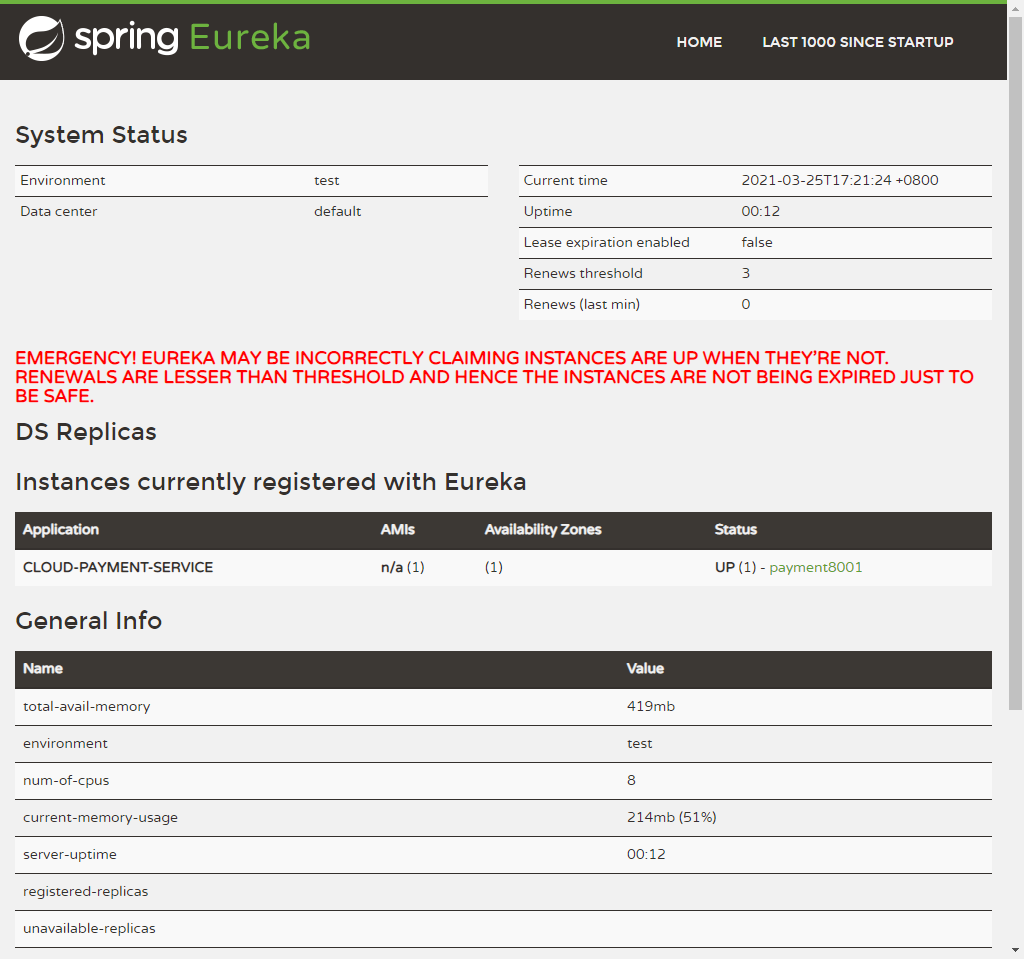This screenshot has height=959, width=1024.
Task: Click the vertical scrollbar thumb
Action: click(x=1015, y=363)
